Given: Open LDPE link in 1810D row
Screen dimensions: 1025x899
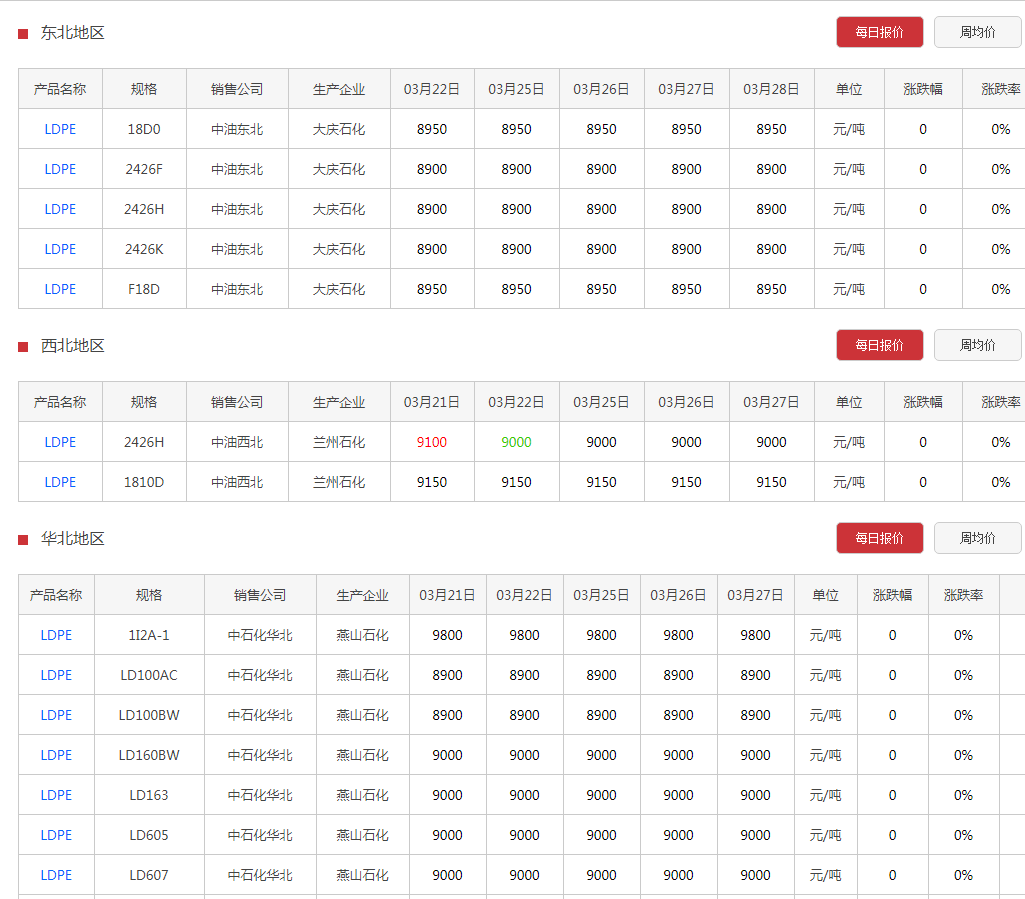Looking at the screenshot, I should click(x=60, y=482).
